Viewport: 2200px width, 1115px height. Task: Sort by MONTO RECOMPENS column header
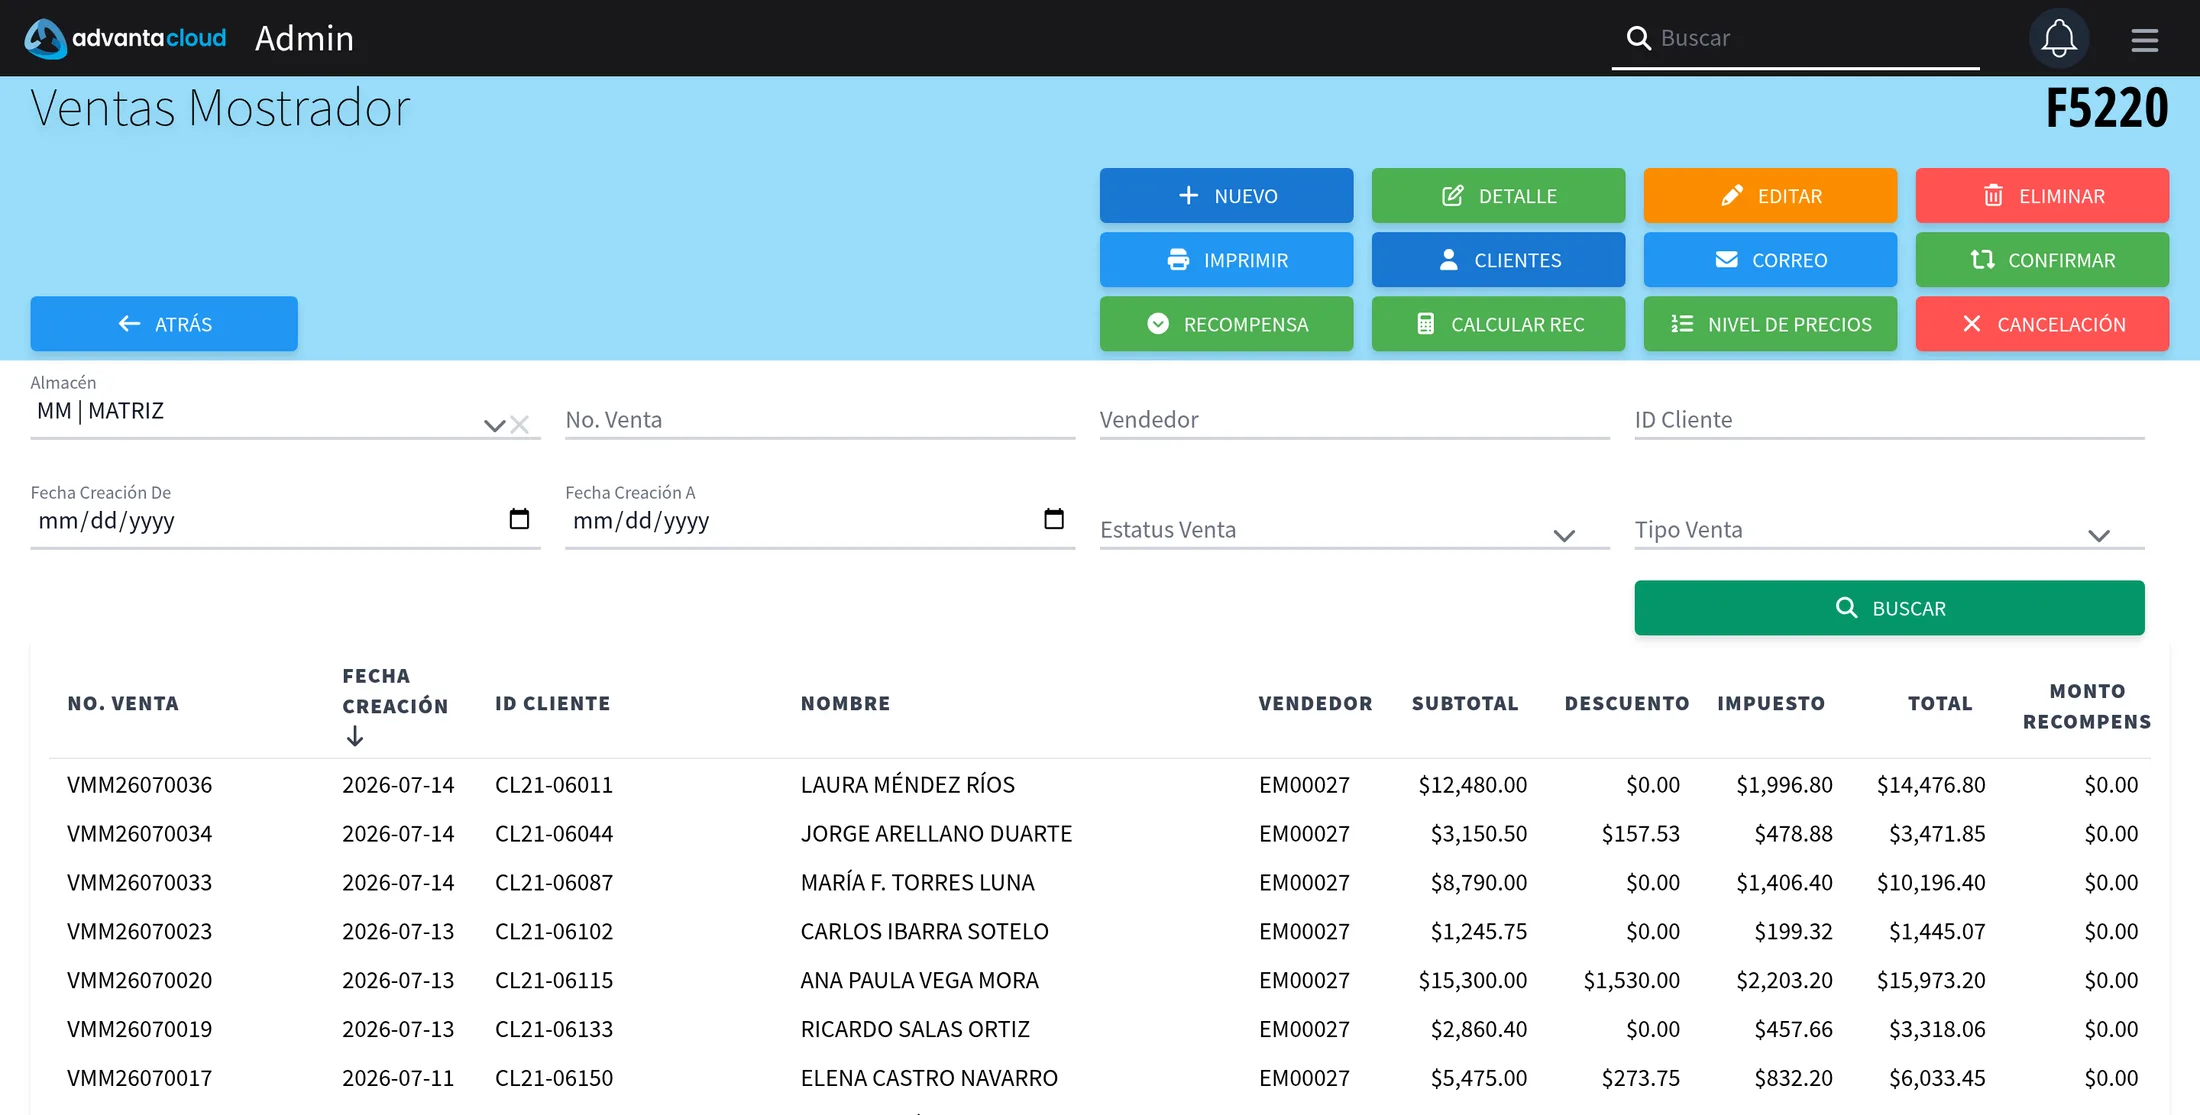2087,706
